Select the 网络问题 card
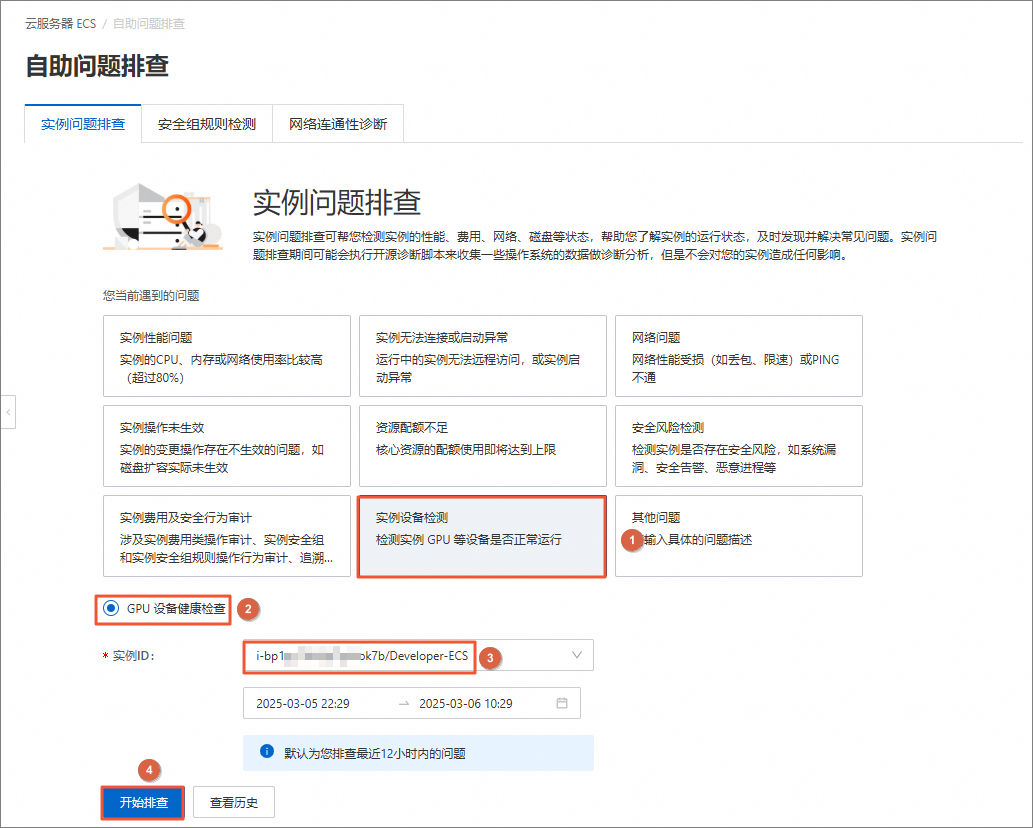 pyautogui.click(x=739, y=356)
